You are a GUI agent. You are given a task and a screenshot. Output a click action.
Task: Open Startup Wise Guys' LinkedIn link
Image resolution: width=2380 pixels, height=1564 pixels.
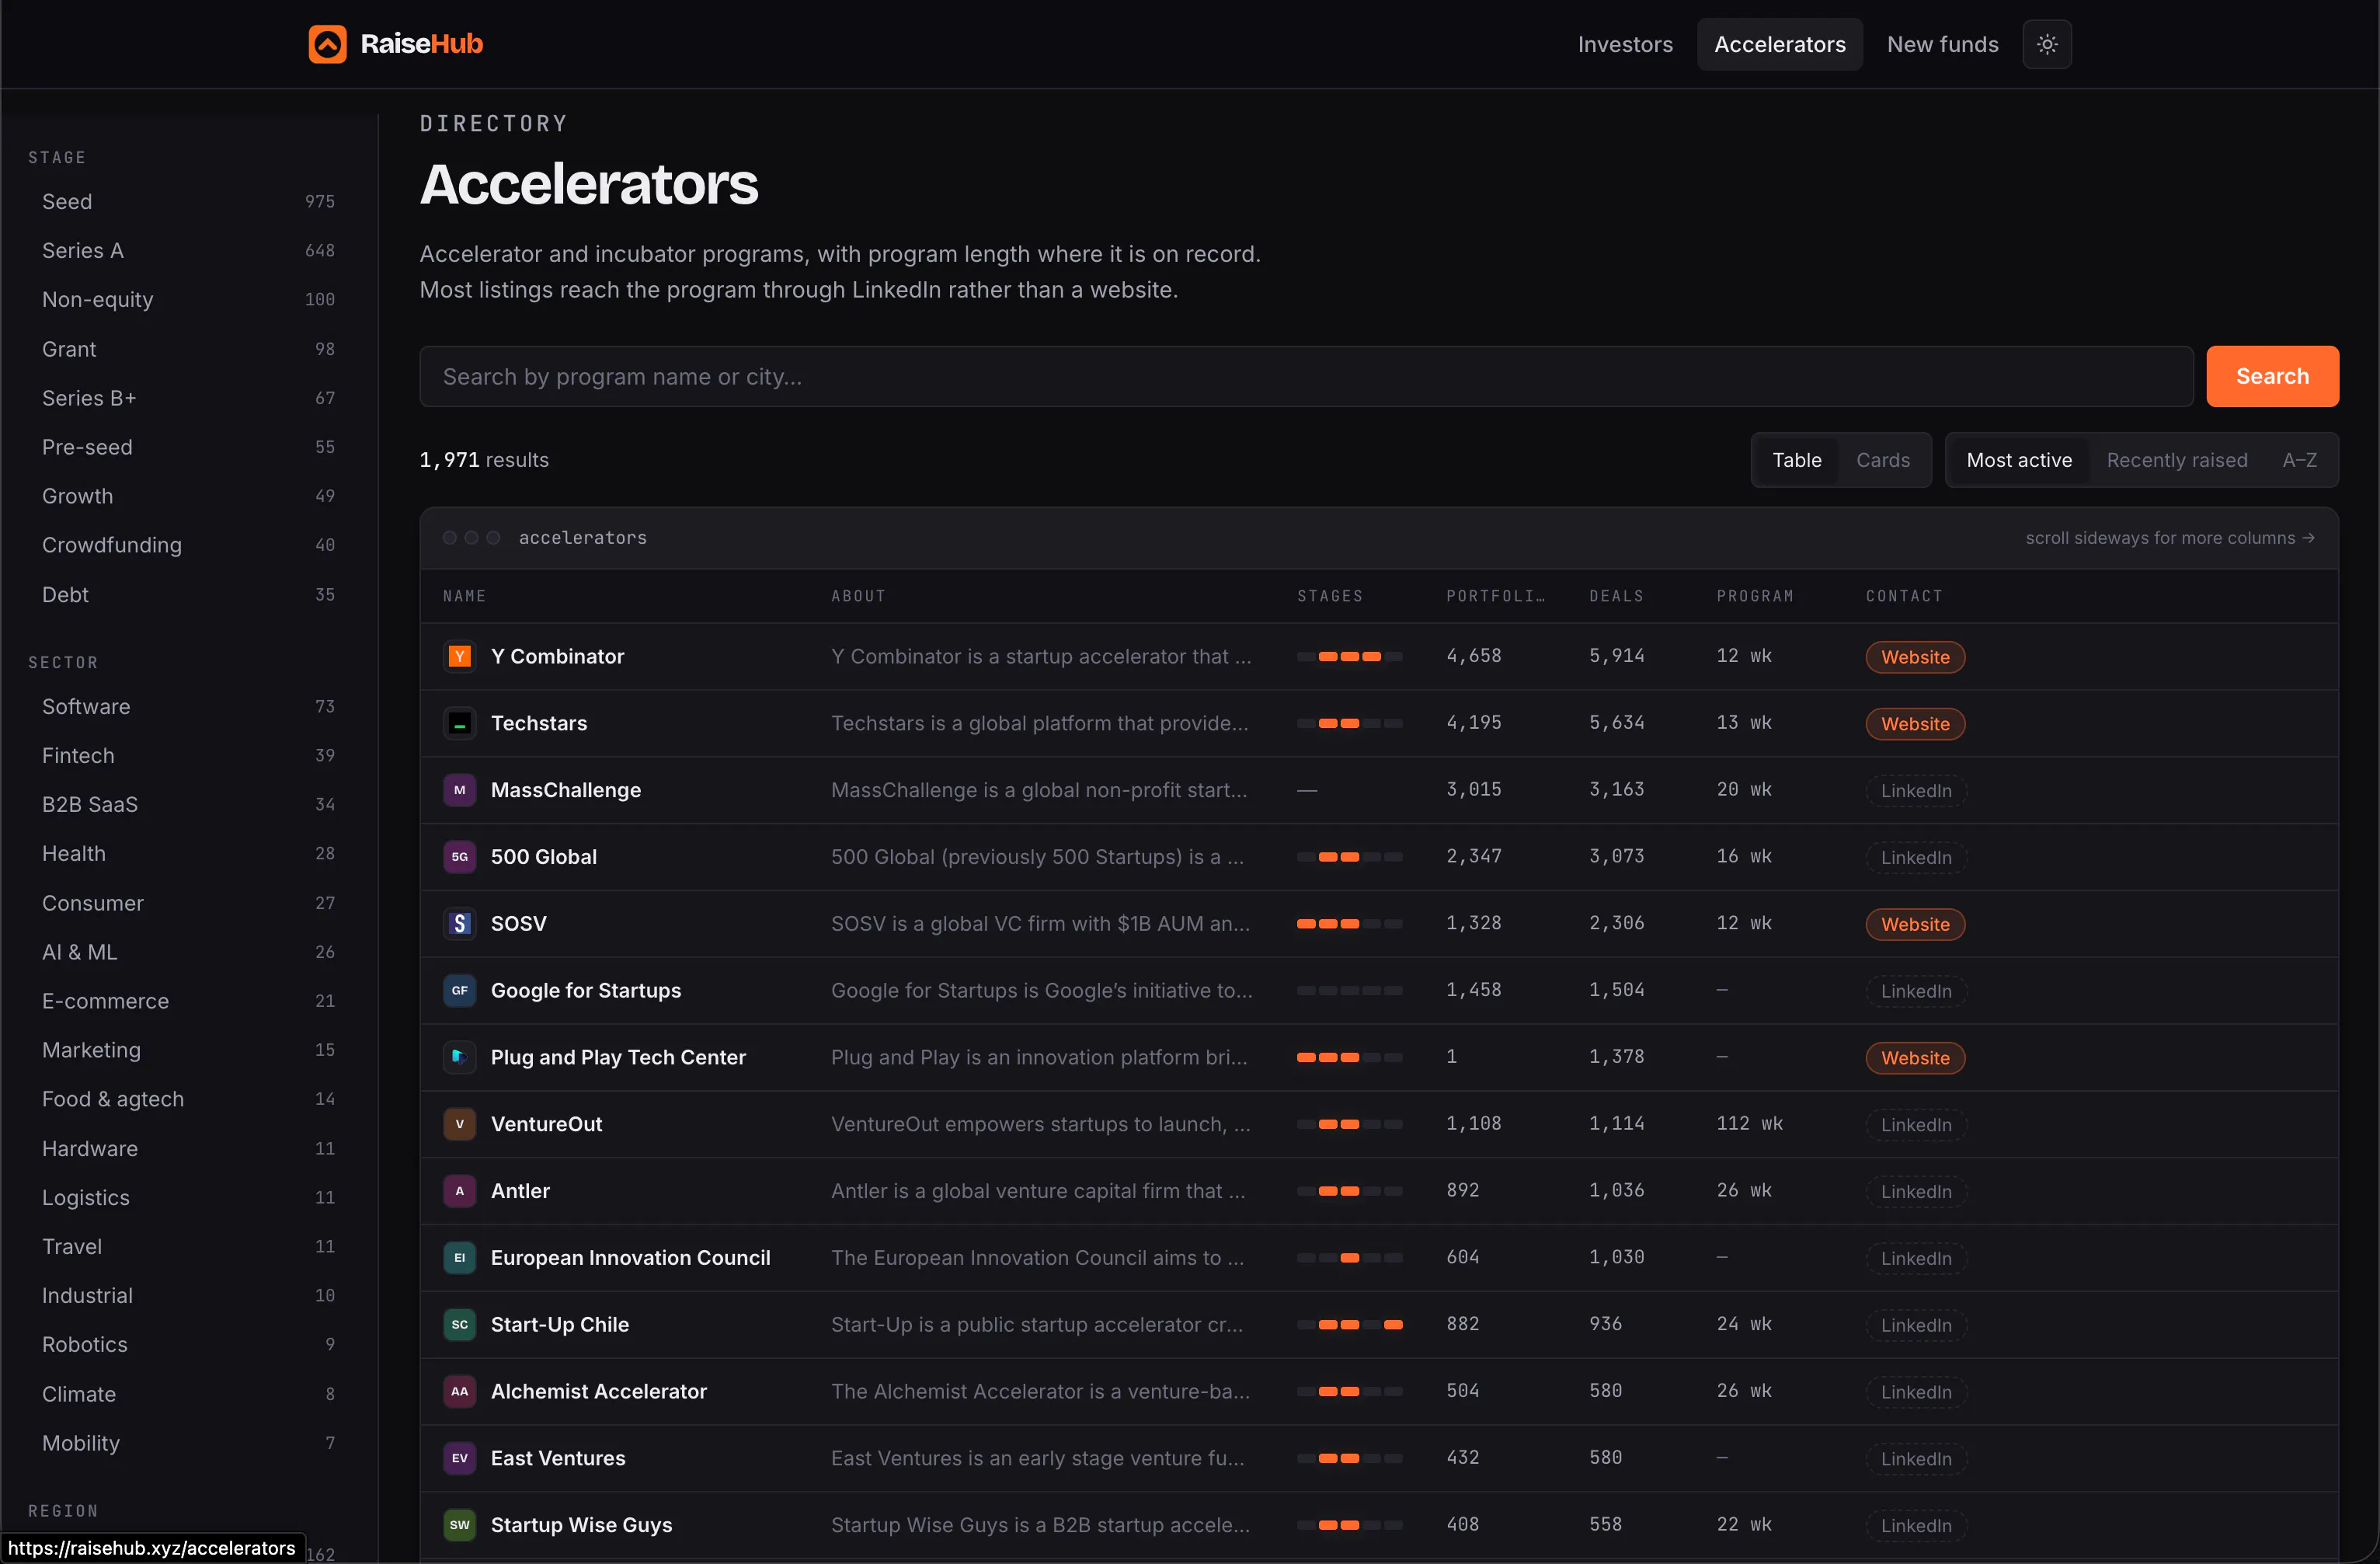(x=1916, y=1526)
